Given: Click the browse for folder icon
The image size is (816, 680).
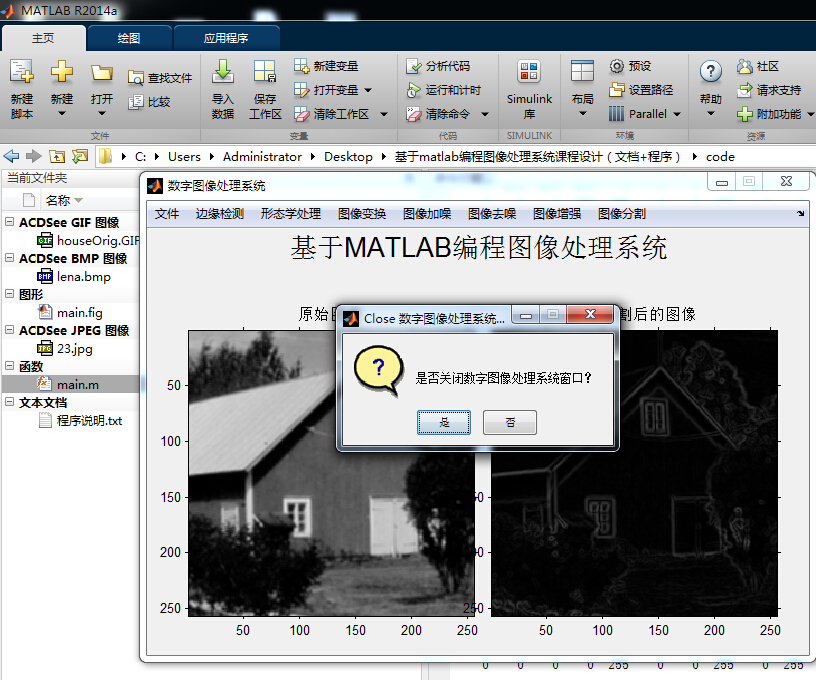Looking at the screenshot, I should point(80,156).
